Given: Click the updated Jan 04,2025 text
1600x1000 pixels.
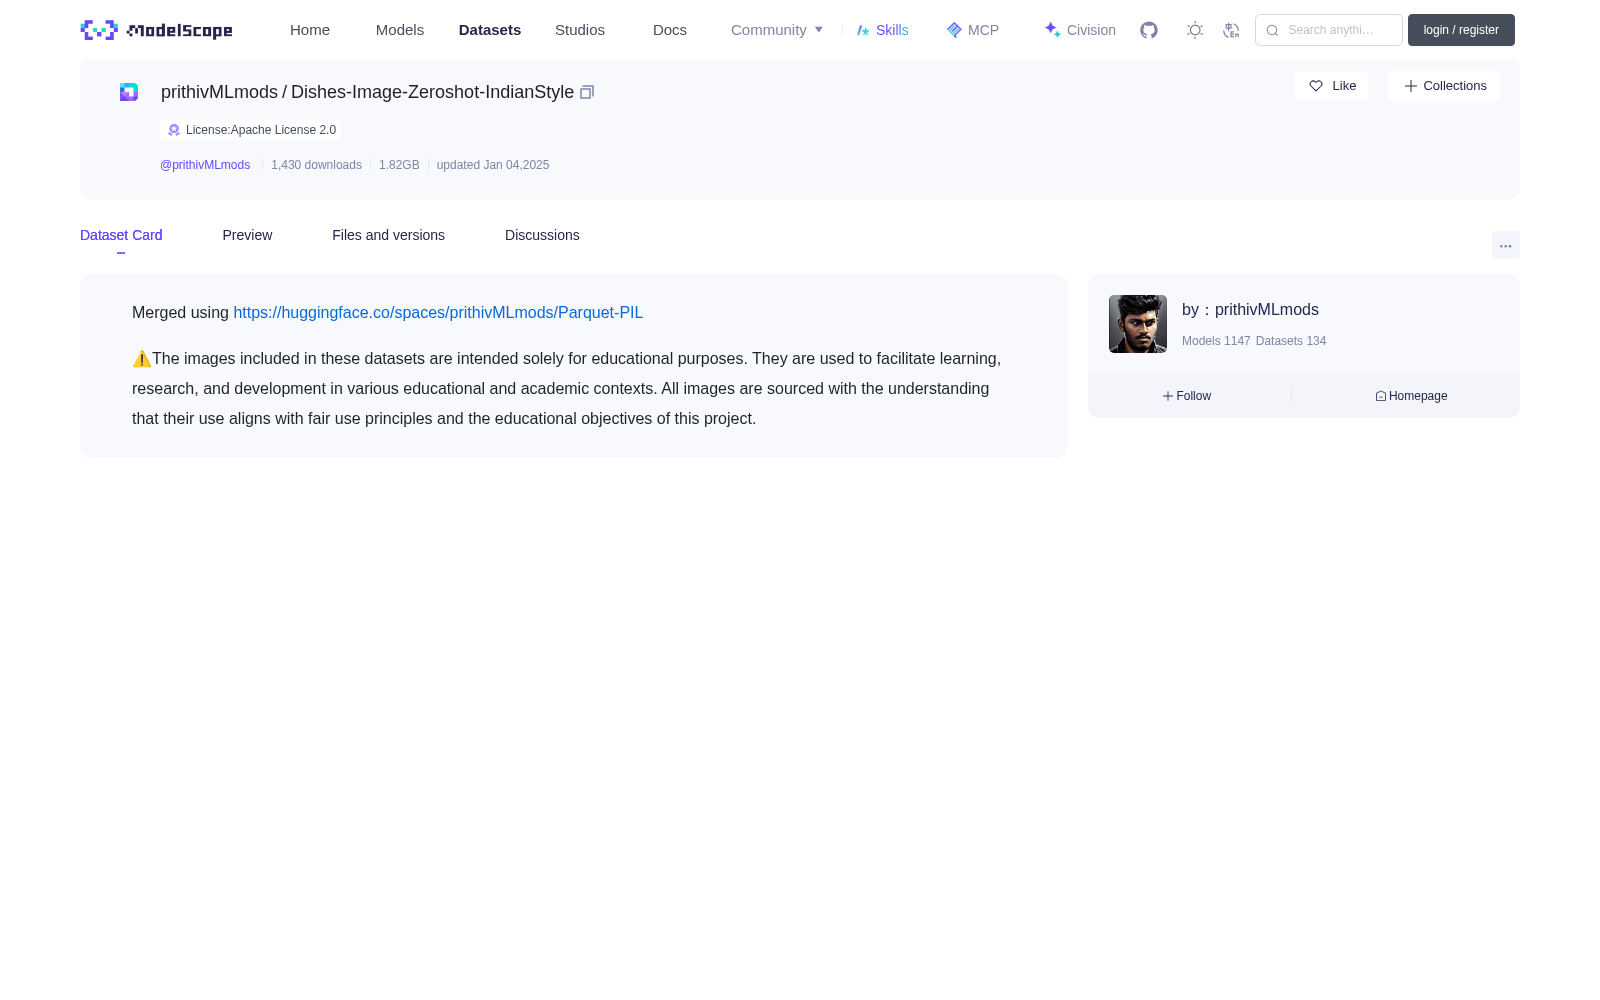Looking at the screenshot, I should pyautogui.click(x=493, y=165).
